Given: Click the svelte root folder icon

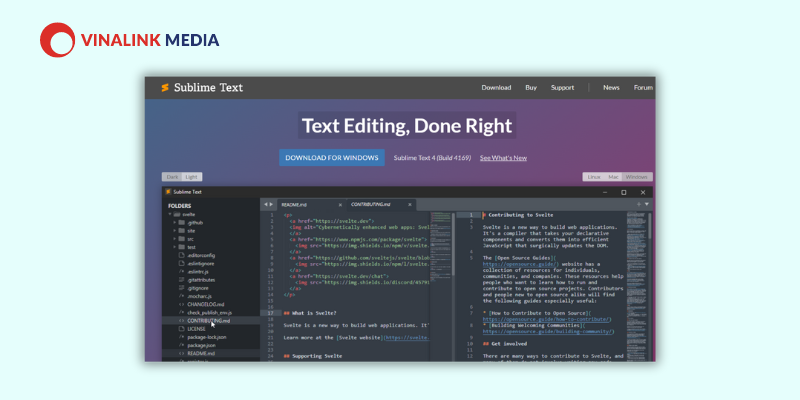Looking at the screenshot, I should pos(177,215).
